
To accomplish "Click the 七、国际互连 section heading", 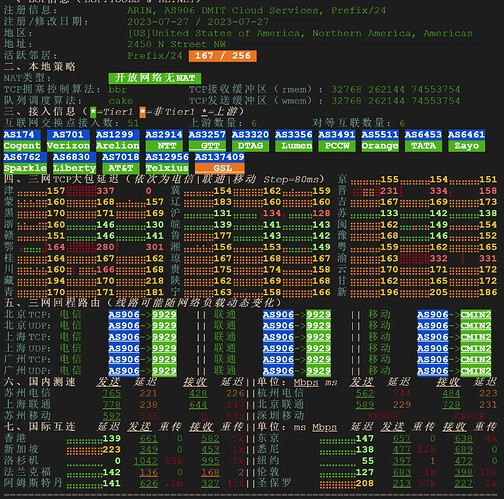I will pos(40,427).
